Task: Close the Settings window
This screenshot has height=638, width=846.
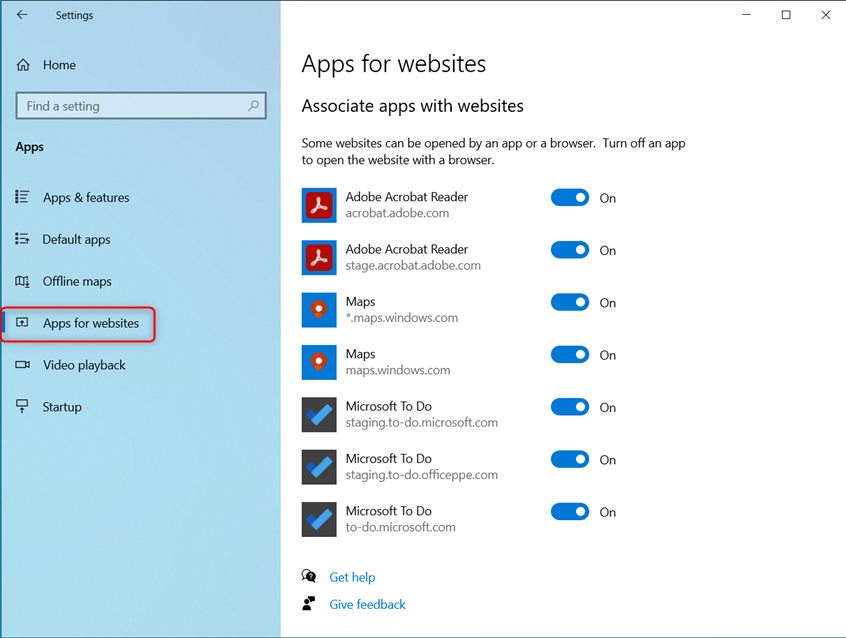Action: (x=825, y=15)
